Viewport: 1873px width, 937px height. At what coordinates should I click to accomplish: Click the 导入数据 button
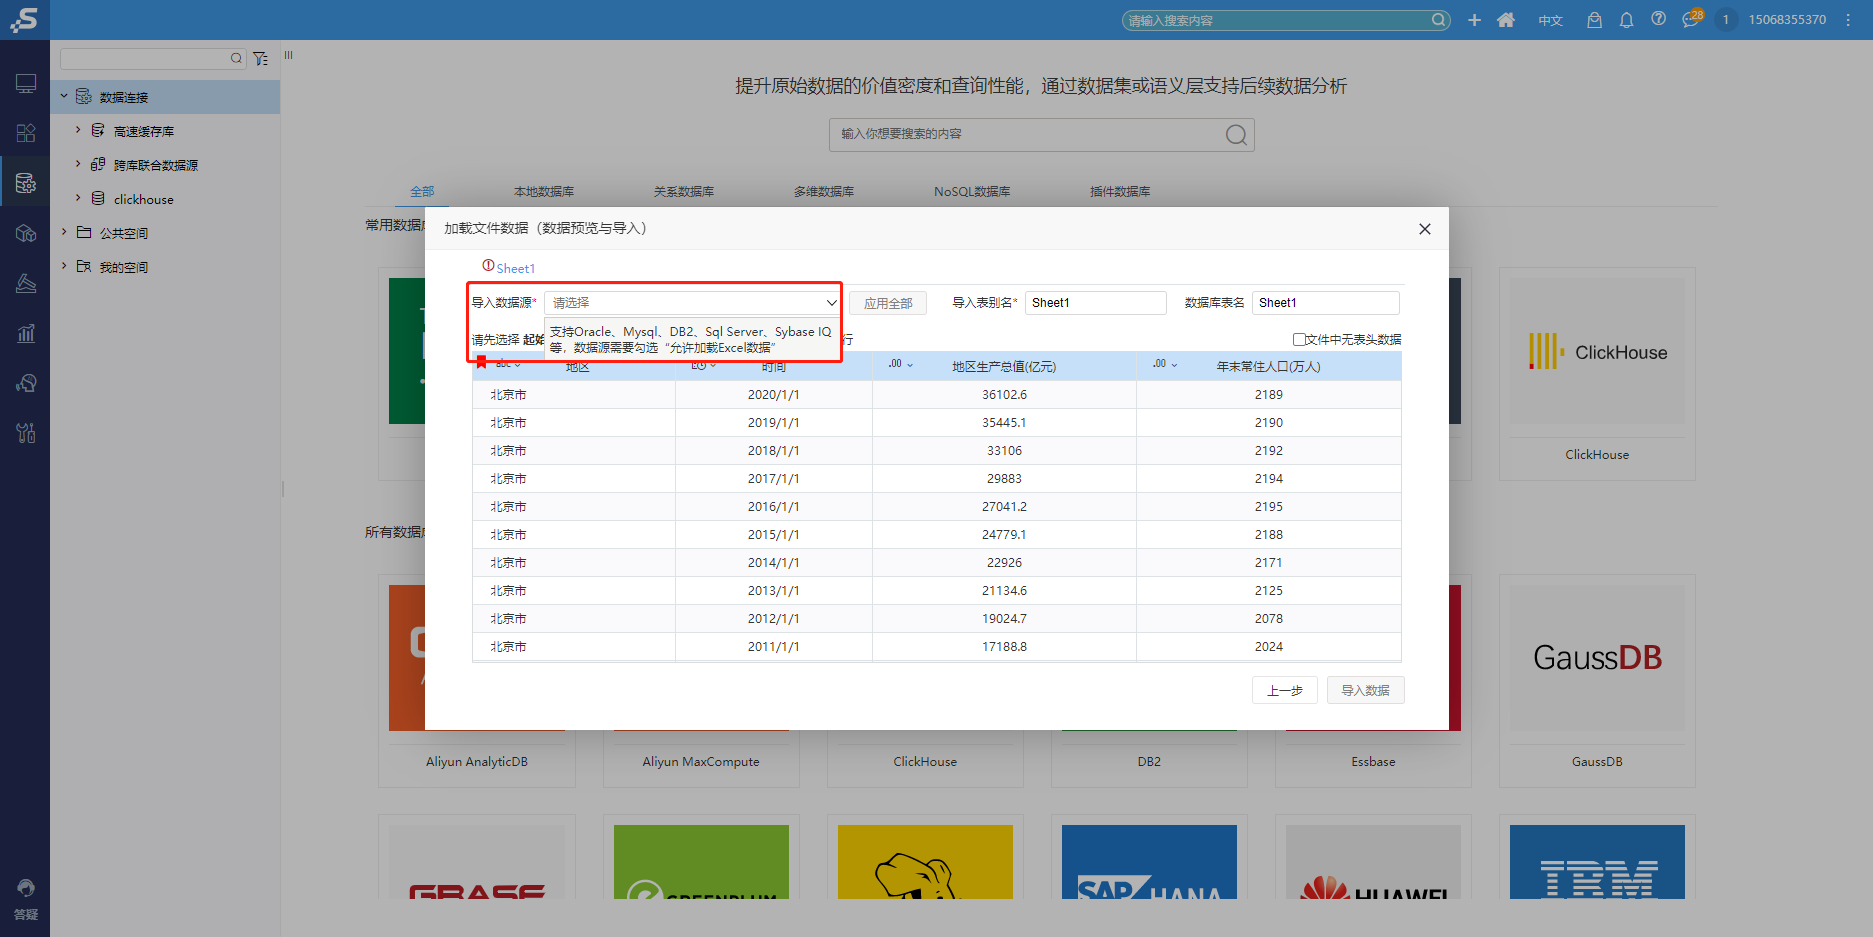1365,690
